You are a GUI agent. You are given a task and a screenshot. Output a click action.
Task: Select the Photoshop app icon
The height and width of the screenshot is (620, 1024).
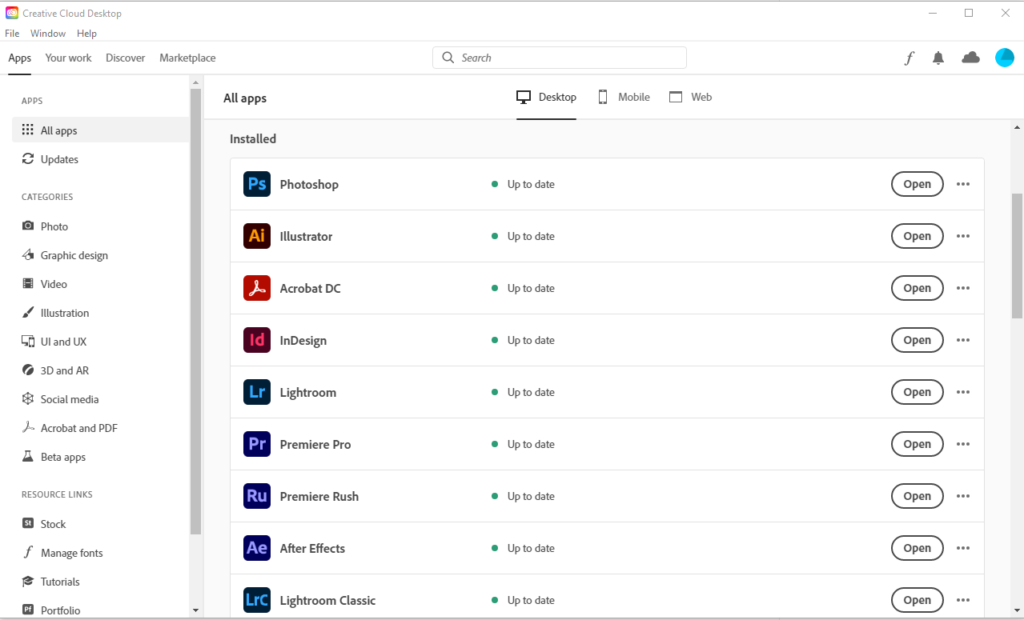pos(257,184)
